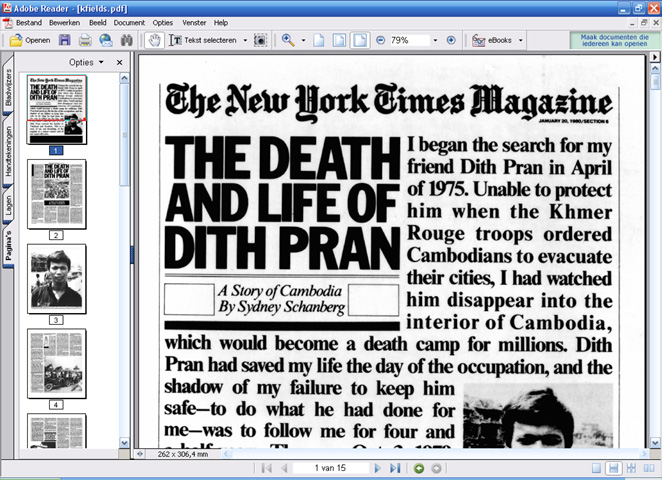This screenshot has height=480, width=662.
Task: Set view to Fit Page icon
Action: 339,41
